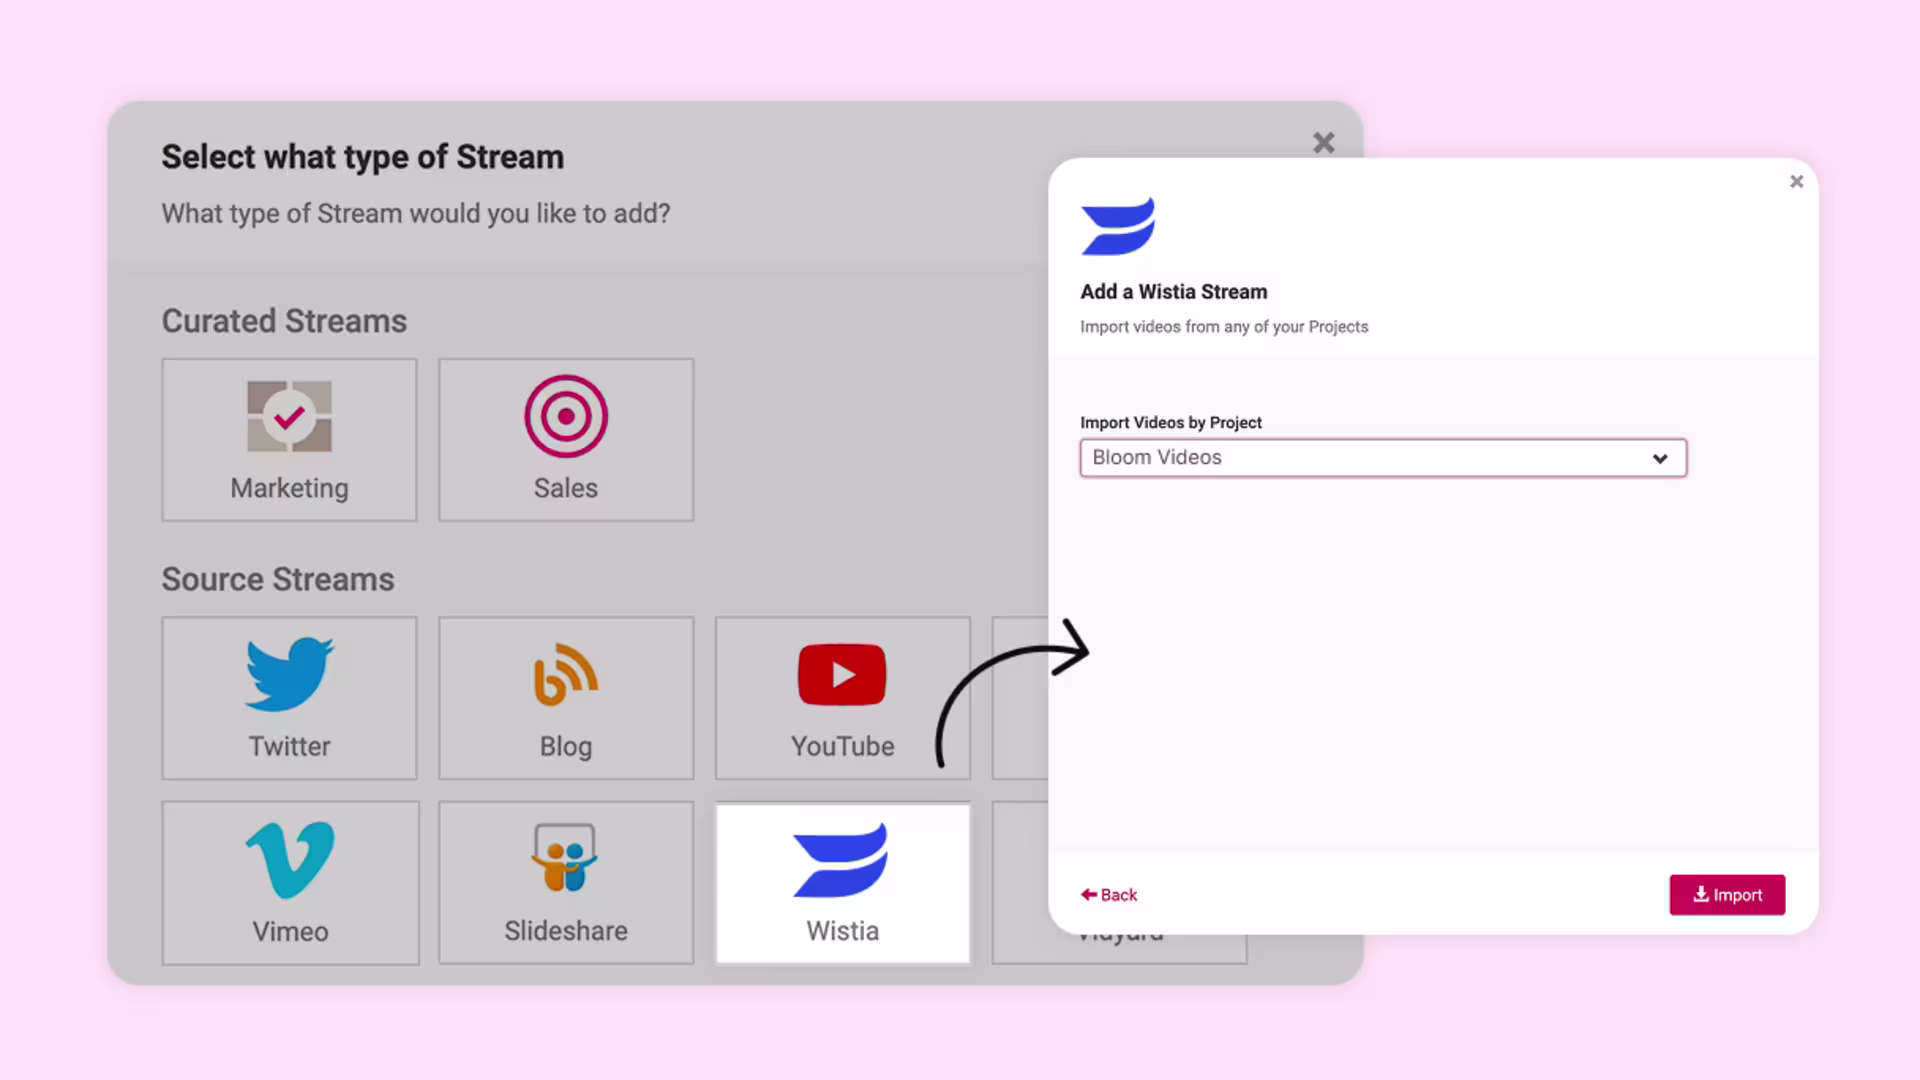Viewport: 1920px width, 1080px height.
Task: Click the partially hidden tile right of YouTube
Action: point(1019,698)
